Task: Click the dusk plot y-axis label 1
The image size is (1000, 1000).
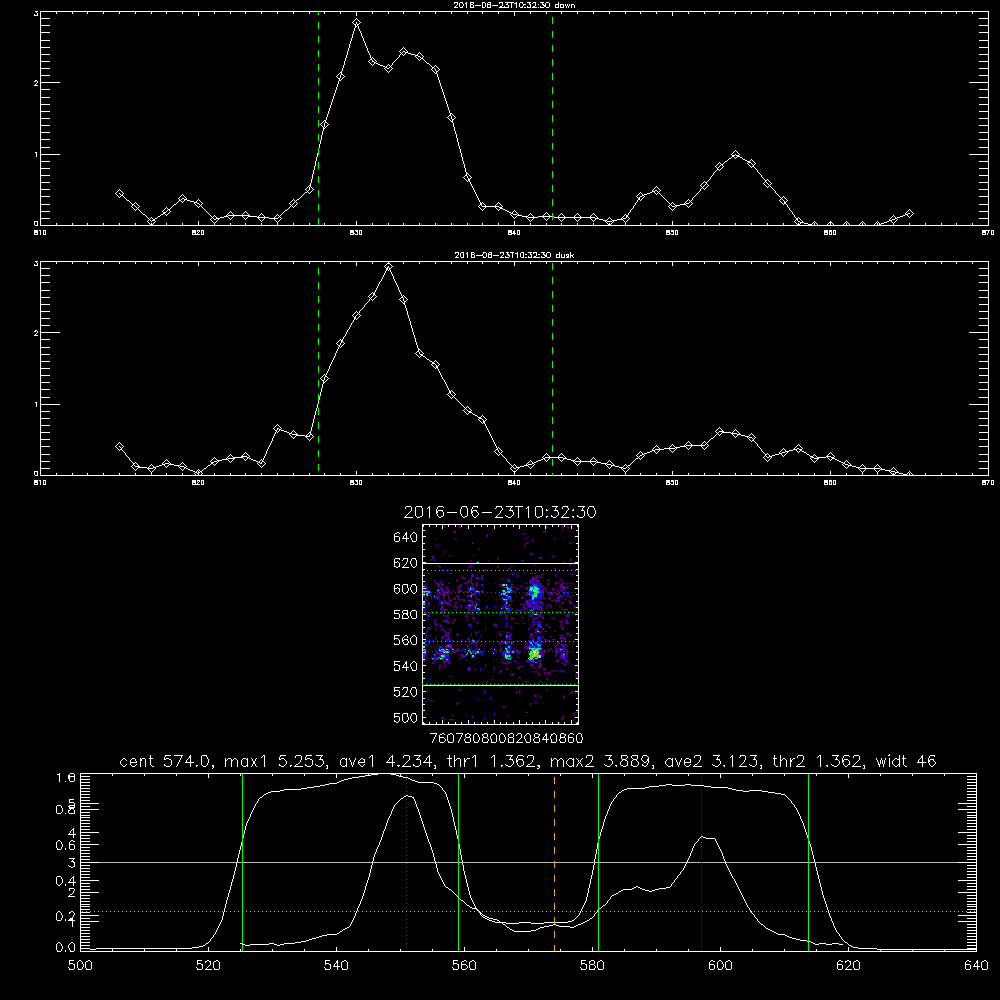Action: 36,404
